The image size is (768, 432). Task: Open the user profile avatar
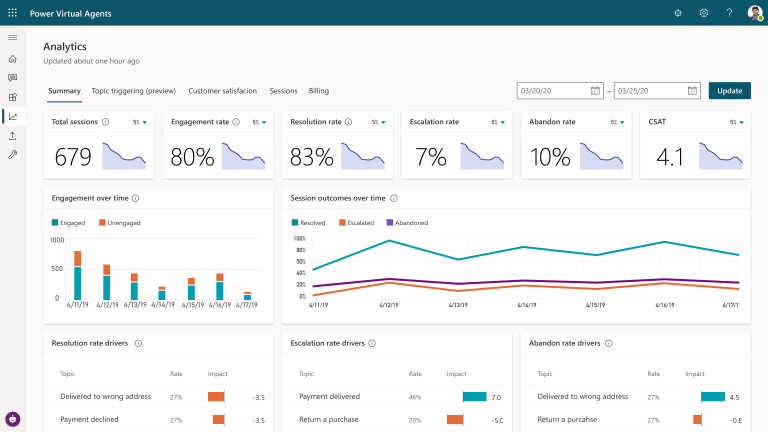[x=754, y=13]
